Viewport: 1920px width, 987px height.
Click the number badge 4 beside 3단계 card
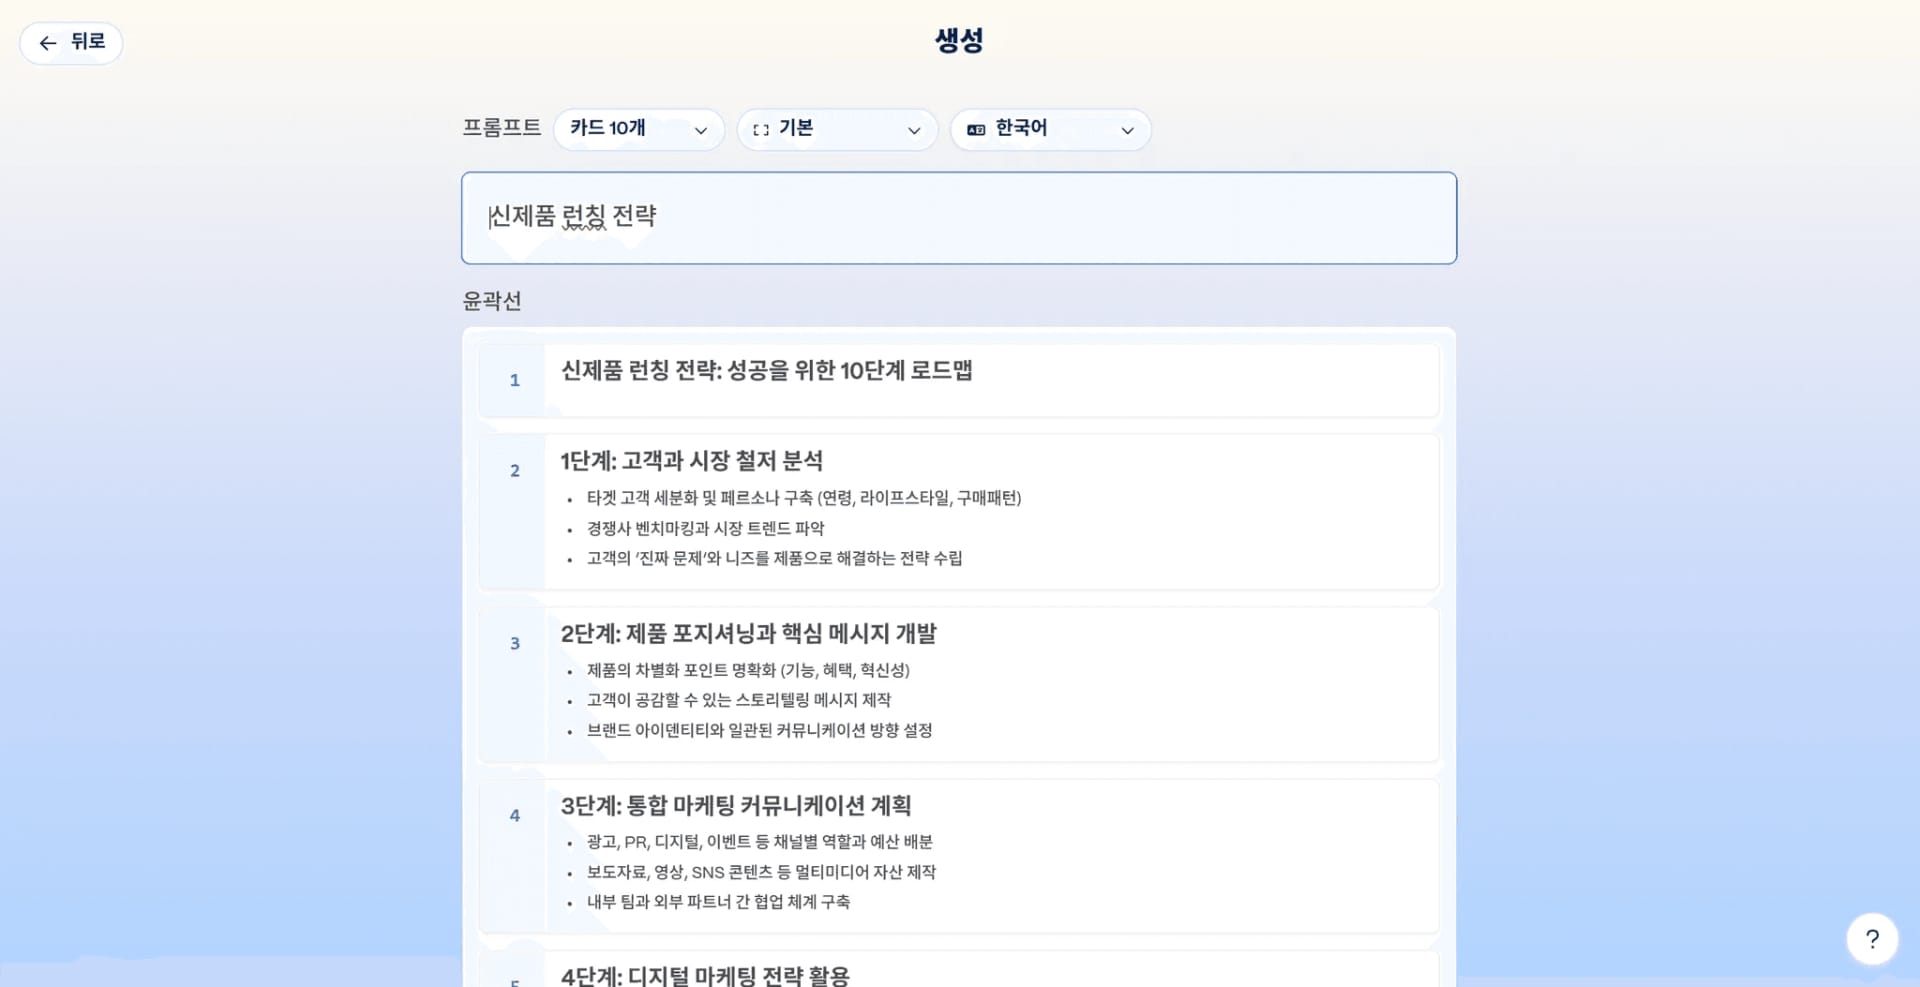click(x=514, y=816)
